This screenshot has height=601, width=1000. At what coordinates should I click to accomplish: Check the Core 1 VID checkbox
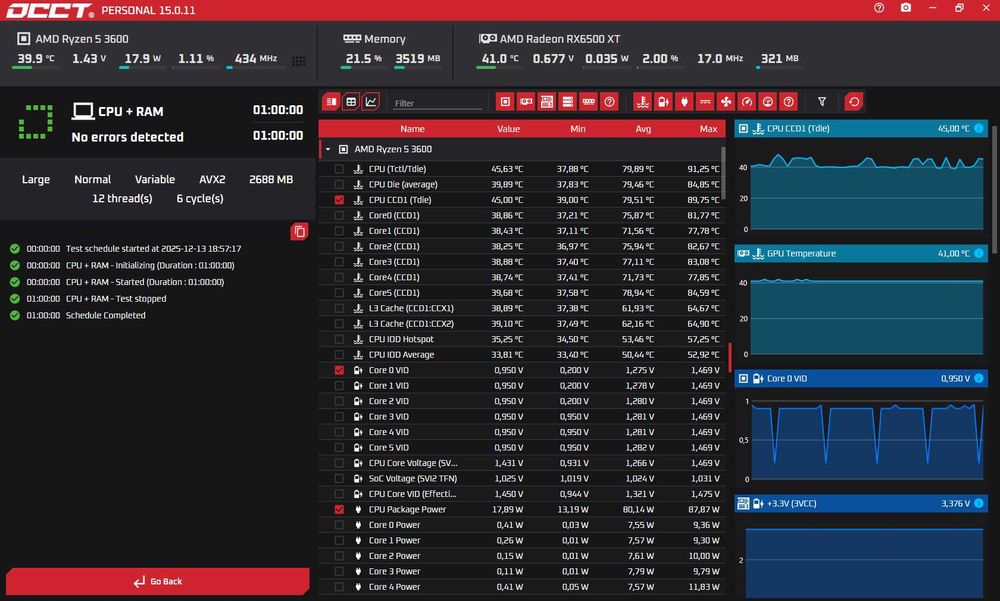339,385
